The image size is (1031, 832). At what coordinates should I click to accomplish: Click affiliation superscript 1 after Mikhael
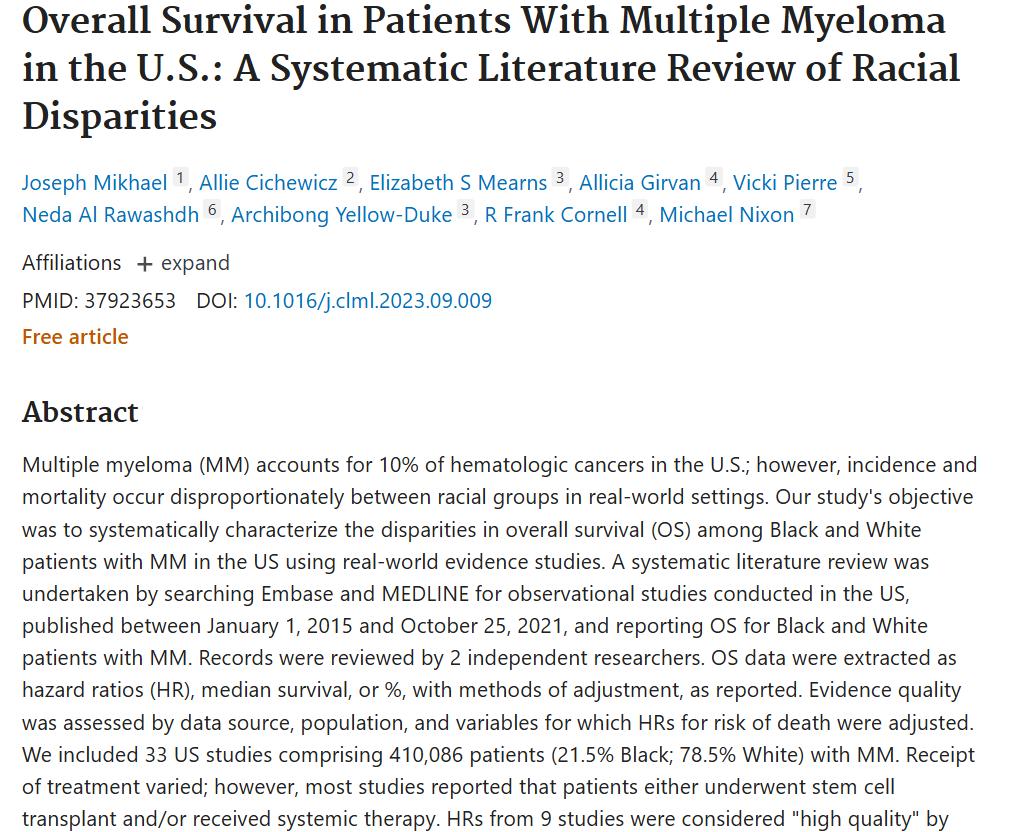tap(180, 178)
